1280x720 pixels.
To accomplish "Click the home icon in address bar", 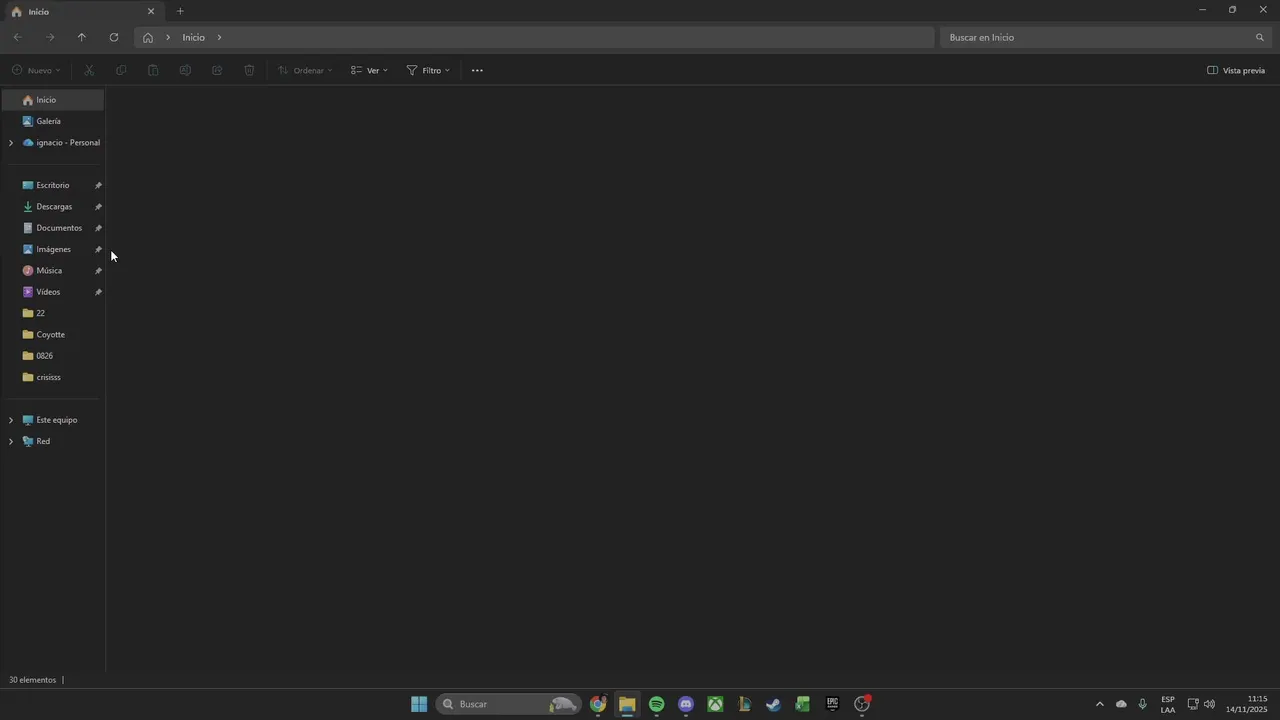I will tap(148, 37).
